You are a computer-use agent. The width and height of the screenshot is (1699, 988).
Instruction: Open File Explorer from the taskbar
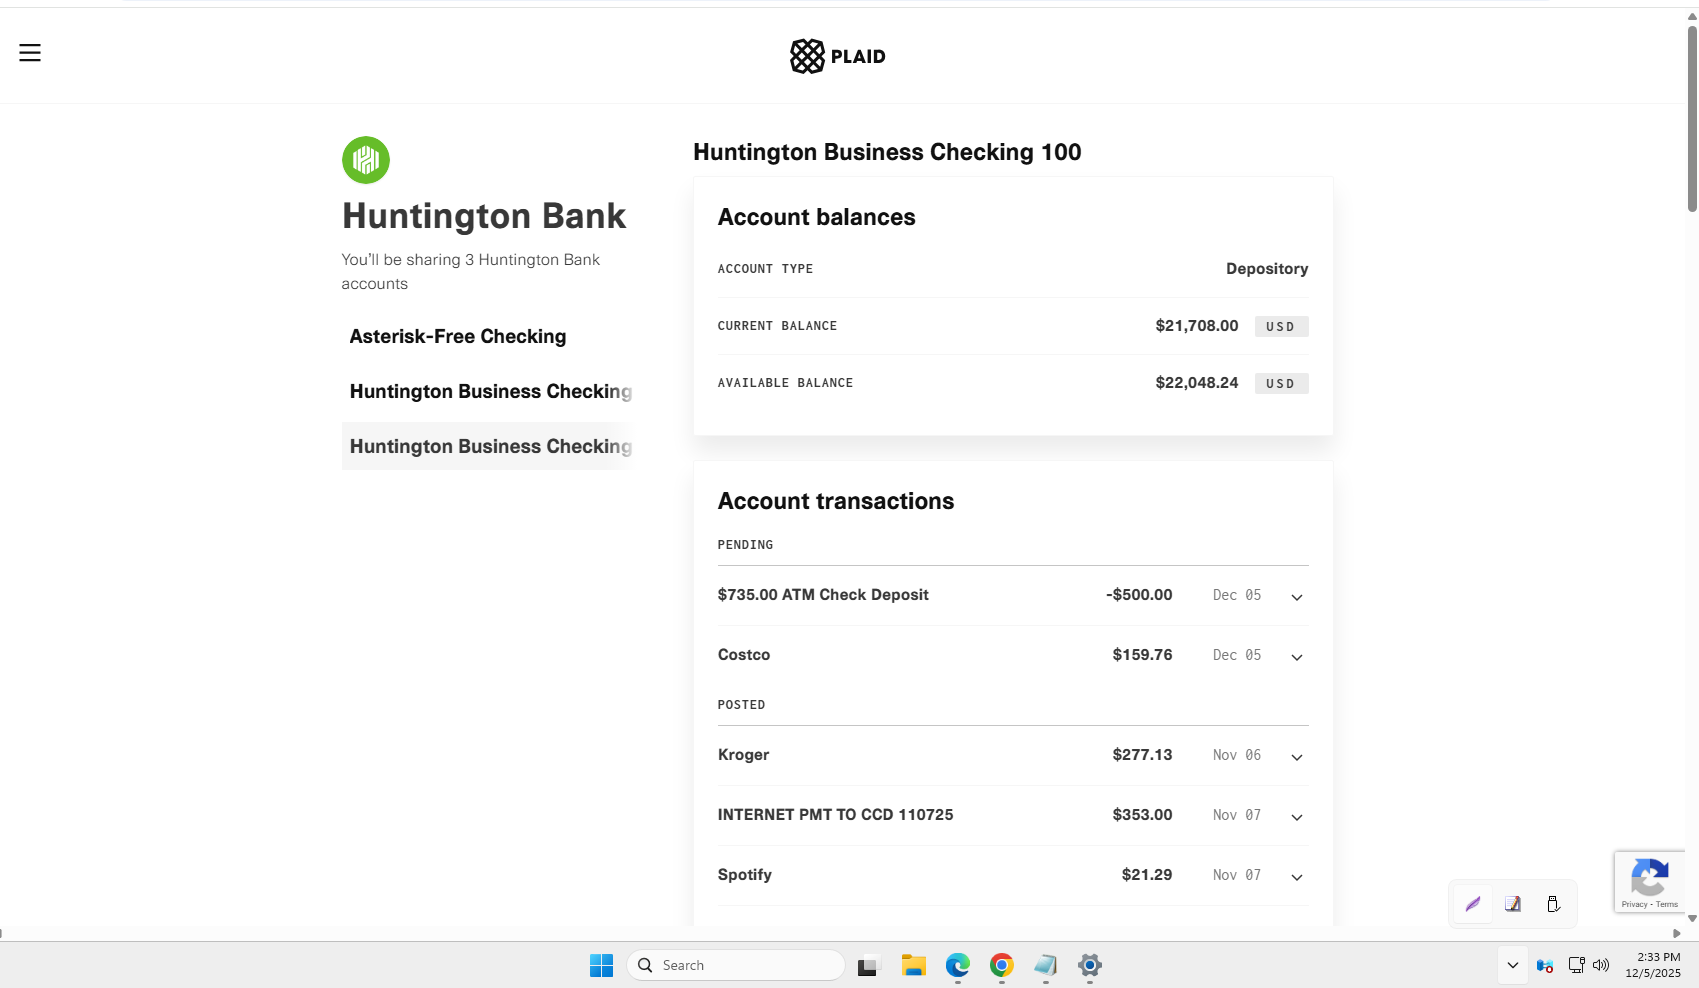[x=913, y=965]
